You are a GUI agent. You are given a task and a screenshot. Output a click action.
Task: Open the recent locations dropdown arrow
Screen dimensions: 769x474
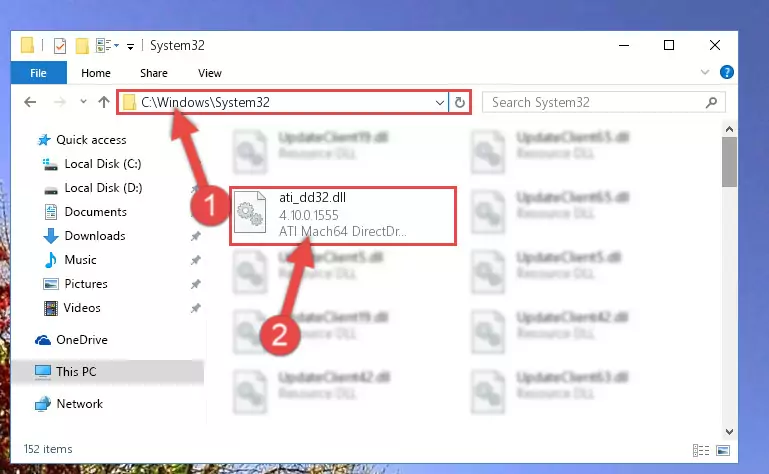tap(83, 102)
